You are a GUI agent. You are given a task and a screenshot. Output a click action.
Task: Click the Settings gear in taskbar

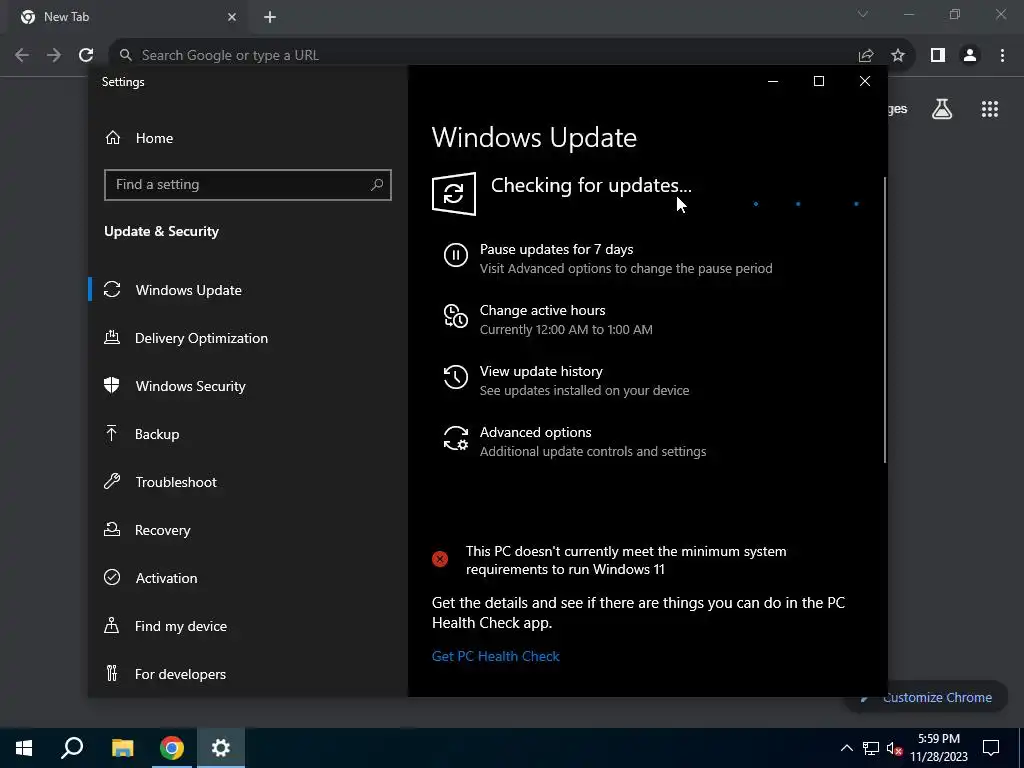pos(221,748)
